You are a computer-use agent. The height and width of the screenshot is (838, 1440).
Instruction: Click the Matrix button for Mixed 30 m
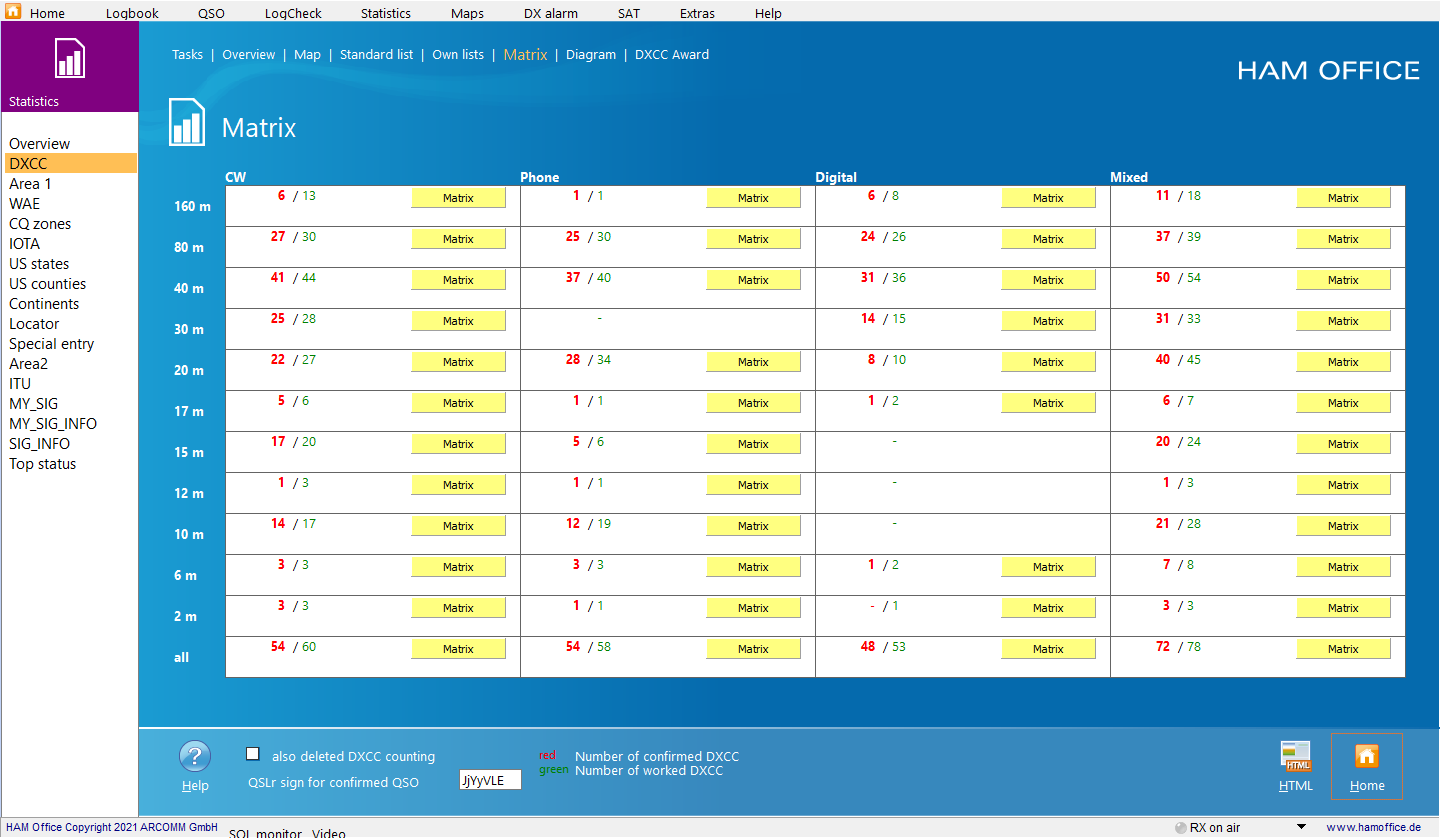click(1343, 321)
